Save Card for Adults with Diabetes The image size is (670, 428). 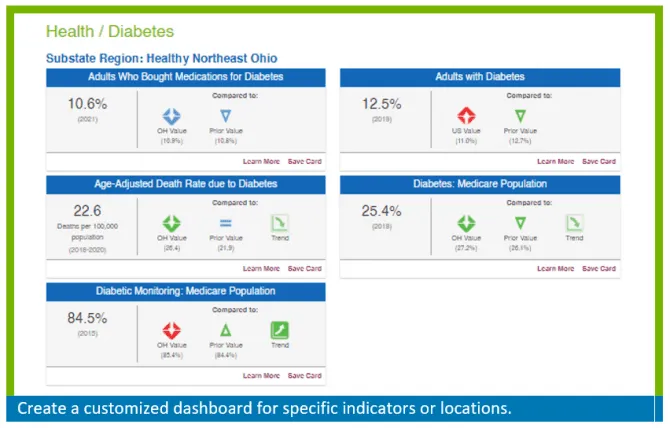coord(599,161)
